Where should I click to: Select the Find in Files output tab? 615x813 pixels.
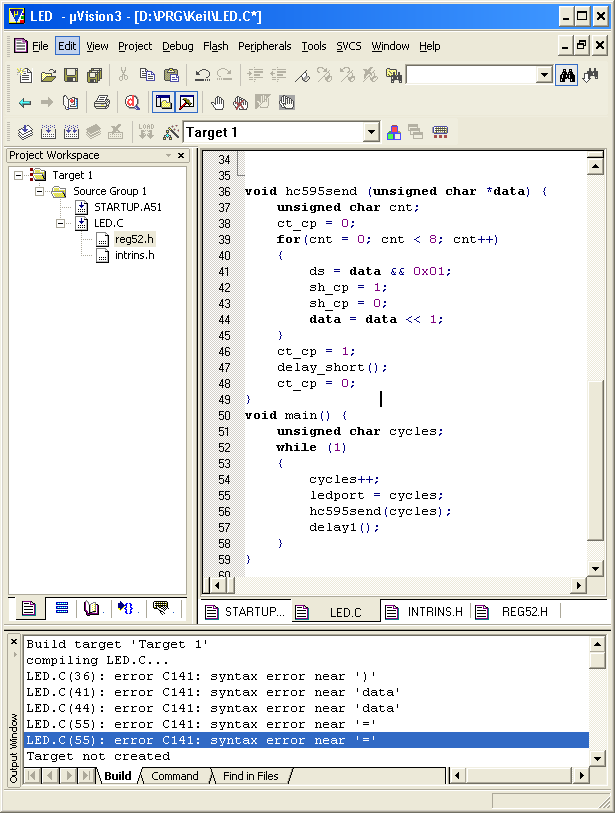coord(251,776)
